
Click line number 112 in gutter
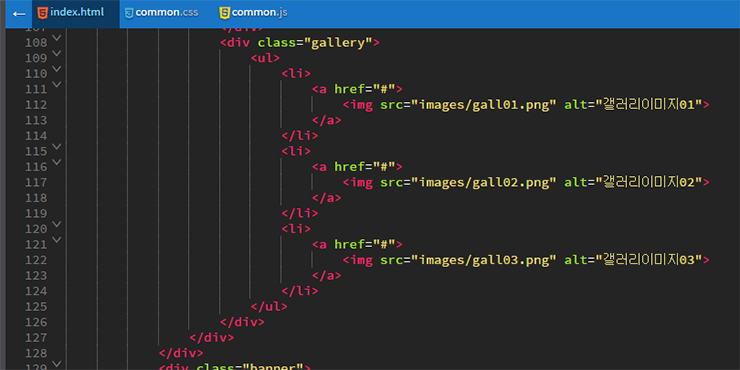[36, 105]
